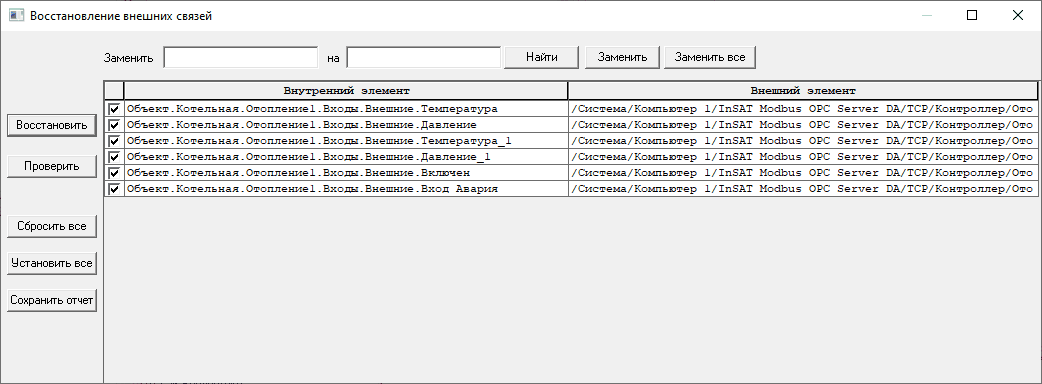Select external element path in Давление row
This screenshot has width=1042, height=384.
(803, 125)
